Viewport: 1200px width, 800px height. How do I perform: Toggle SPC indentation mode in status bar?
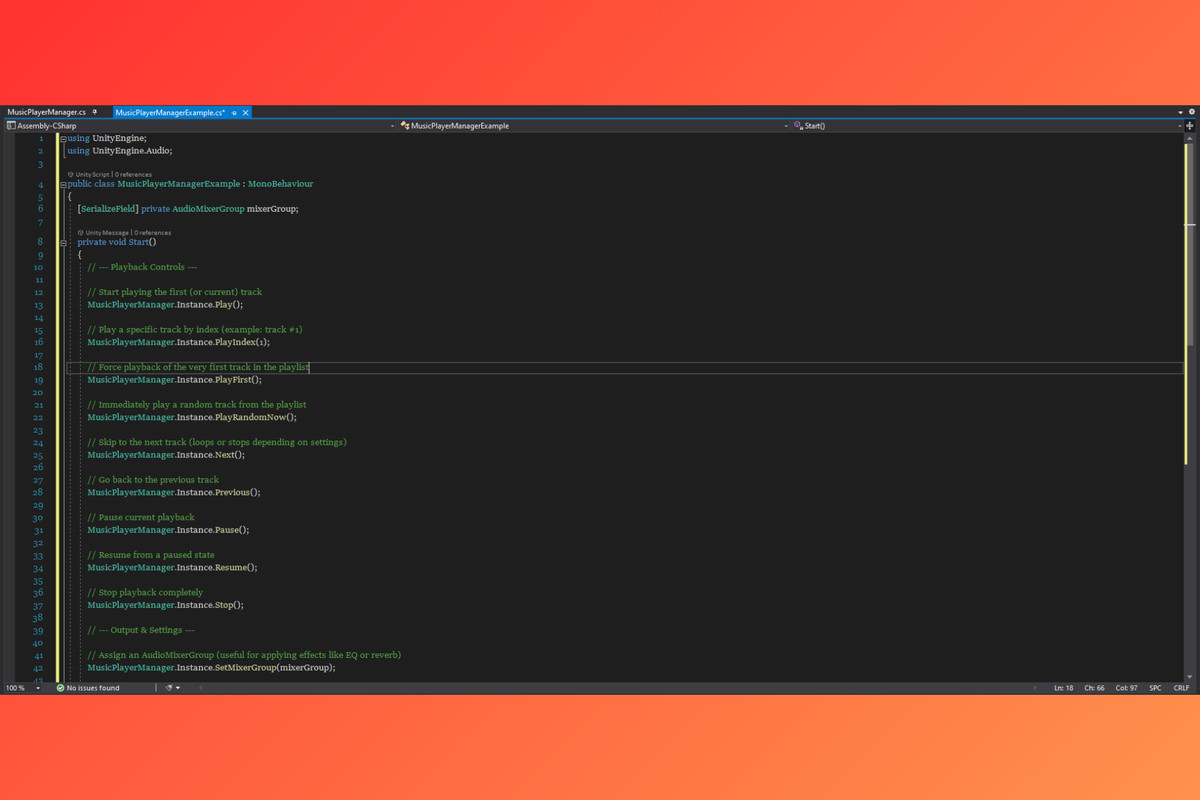pos(1155,688)
